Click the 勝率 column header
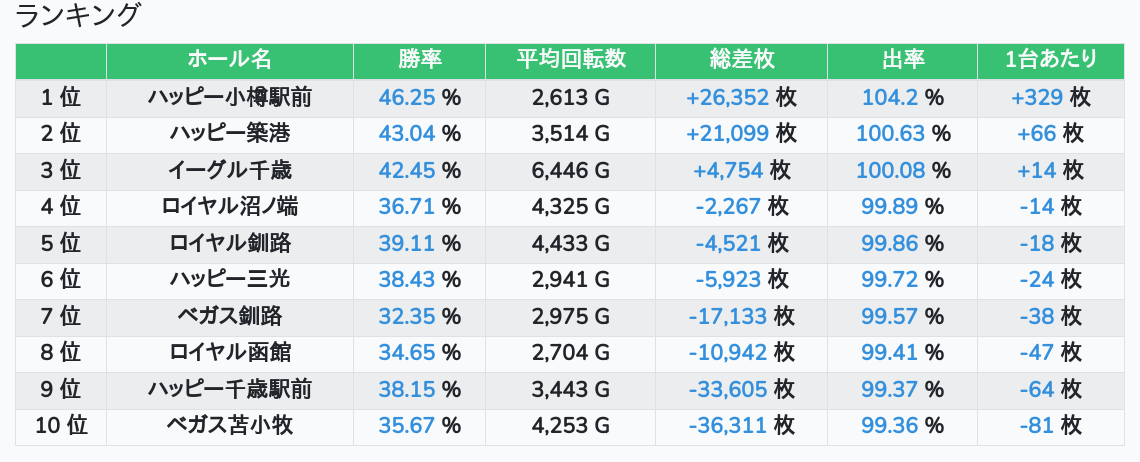This screenshot has width=1140, height=462. 419,60
